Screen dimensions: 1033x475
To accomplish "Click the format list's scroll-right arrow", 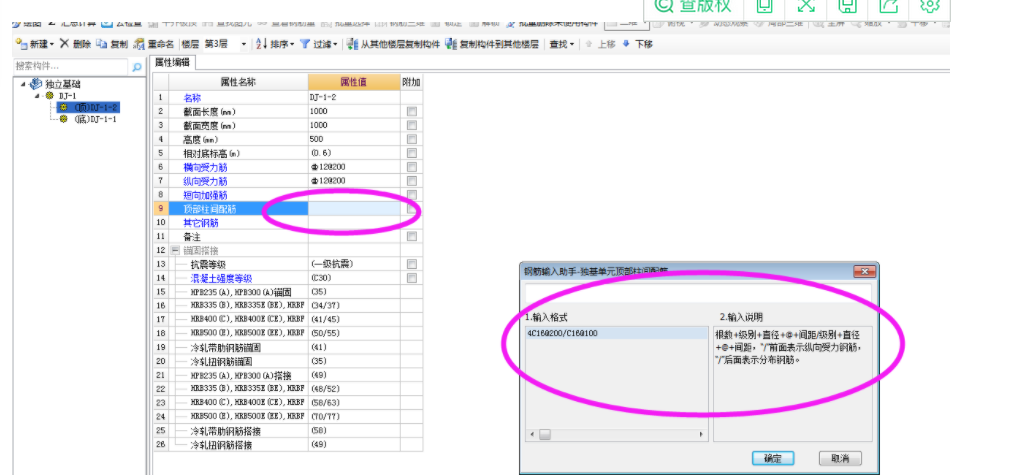I will (x=702, y=435).
